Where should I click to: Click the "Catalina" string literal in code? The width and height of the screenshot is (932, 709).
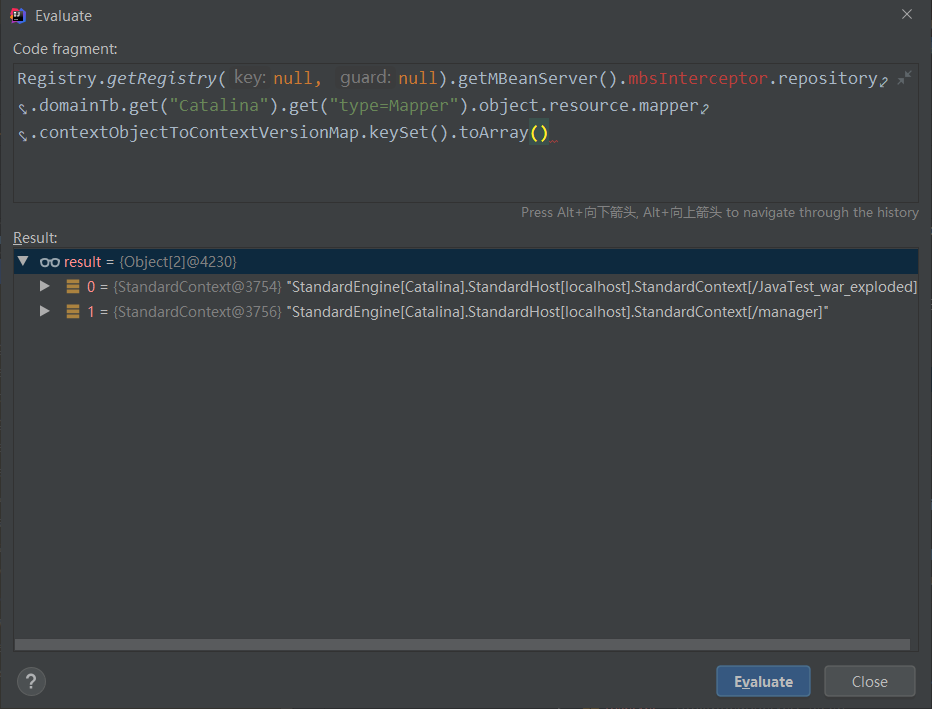coord(219,105)
